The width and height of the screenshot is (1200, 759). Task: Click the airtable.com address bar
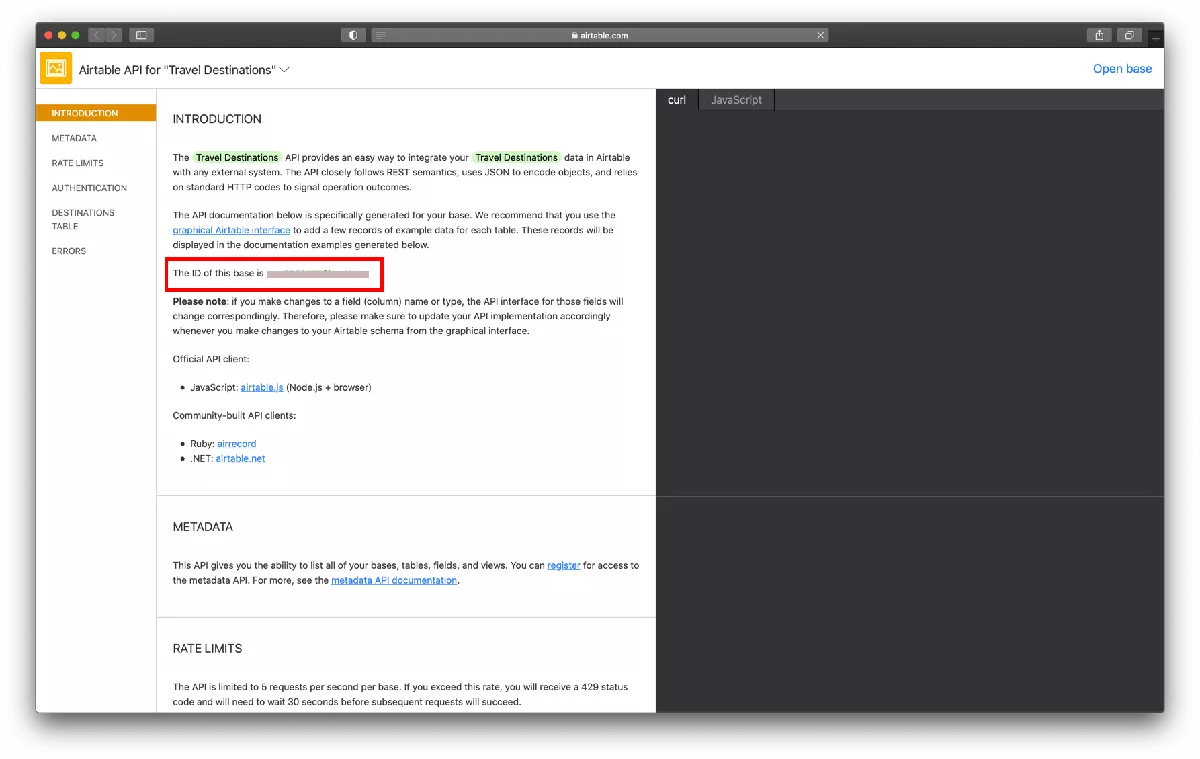tap(600, 35)
